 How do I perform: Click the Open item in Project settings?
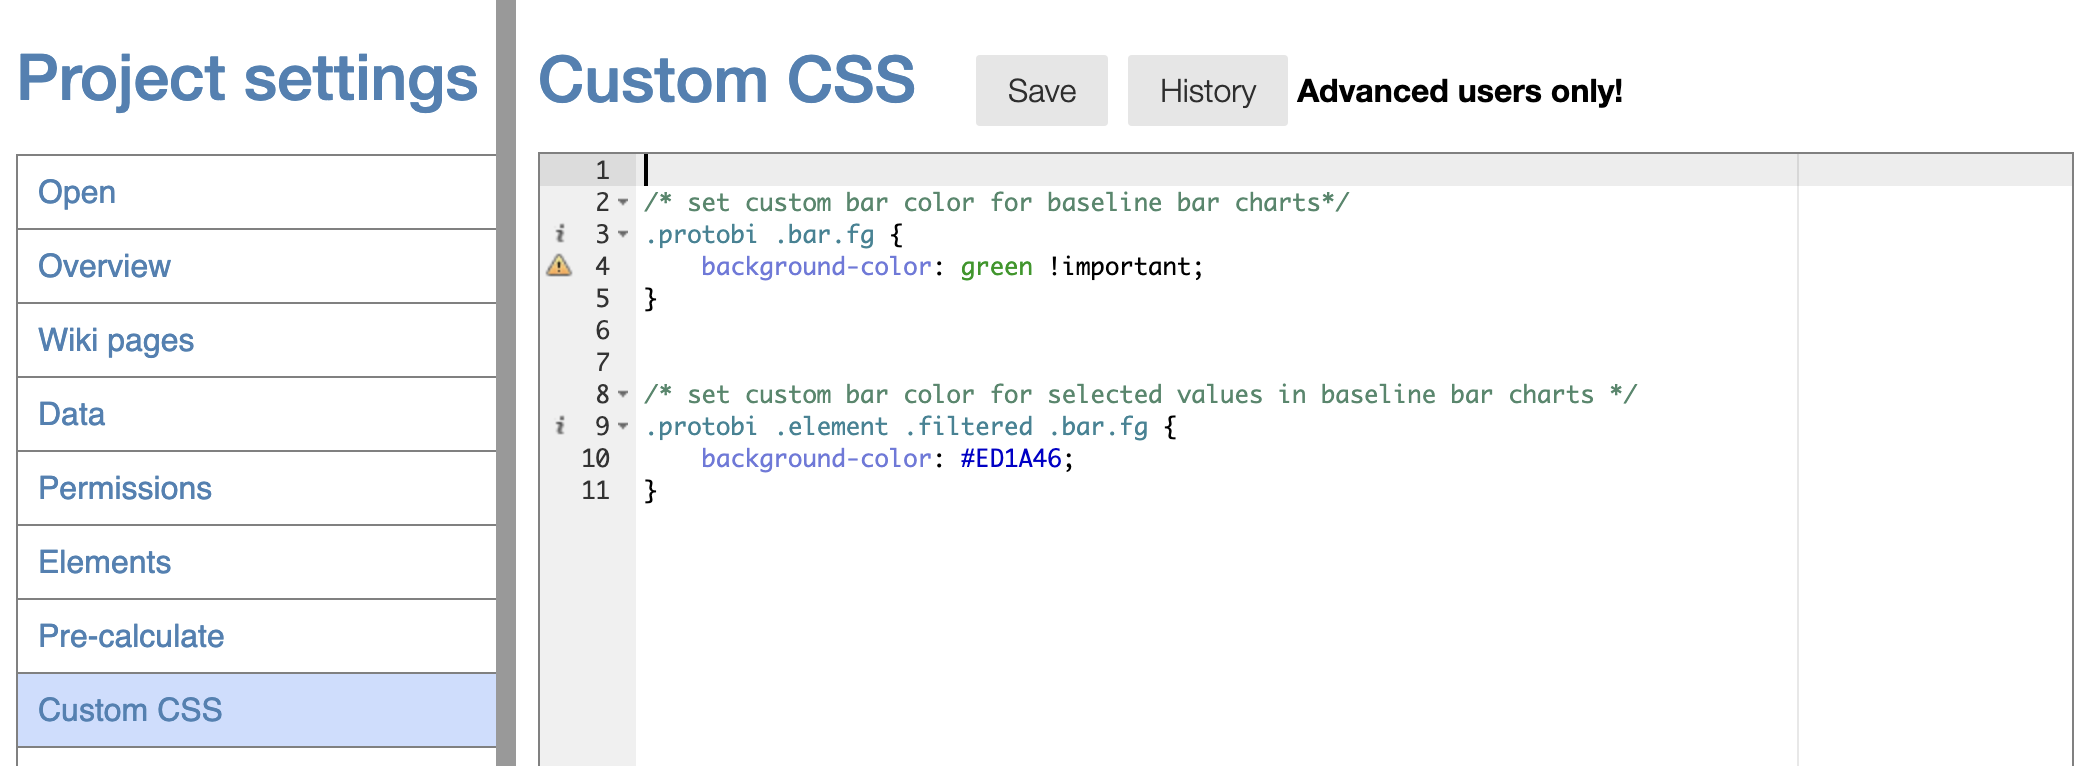(77, 192)
